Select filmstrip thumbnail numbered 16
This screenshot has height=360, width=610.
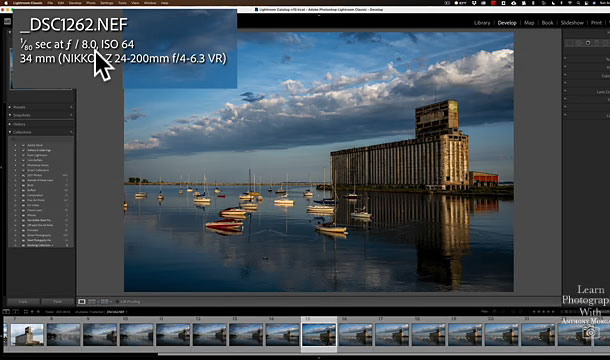[356, 335]
